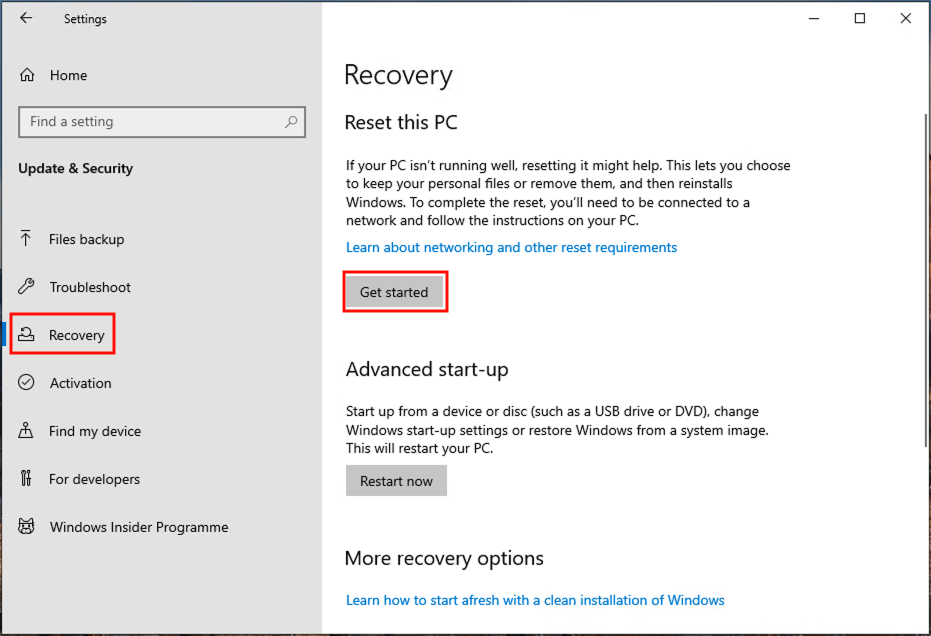Open the clean Windows installation link
Image resolution: width=931 pixels, height=636 pixels.
point(535,600)
